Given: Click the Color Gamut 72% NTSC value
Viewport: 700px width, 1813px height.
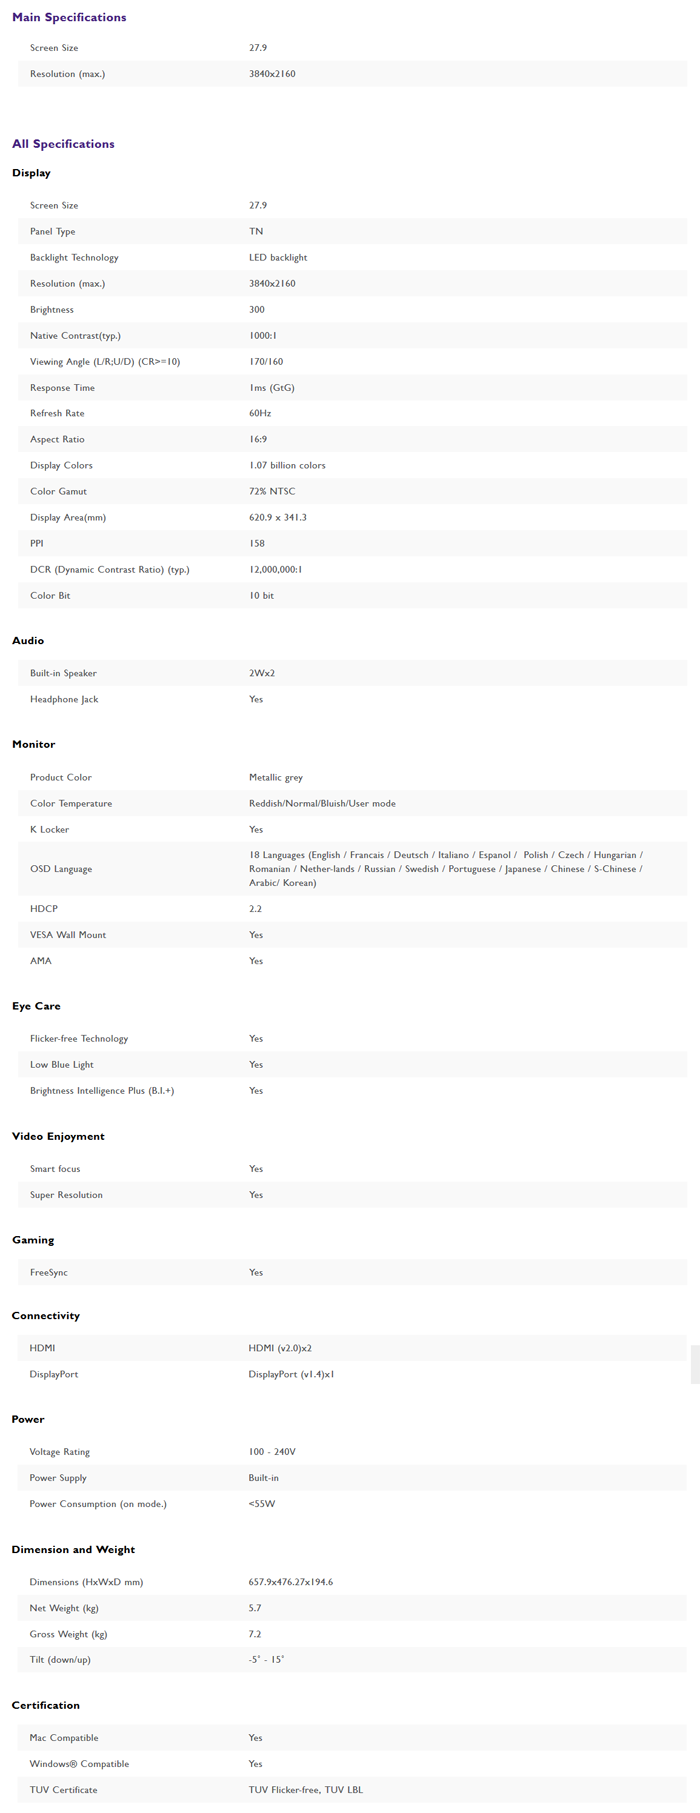Looking at the screenshot, I should pos(272,491).
